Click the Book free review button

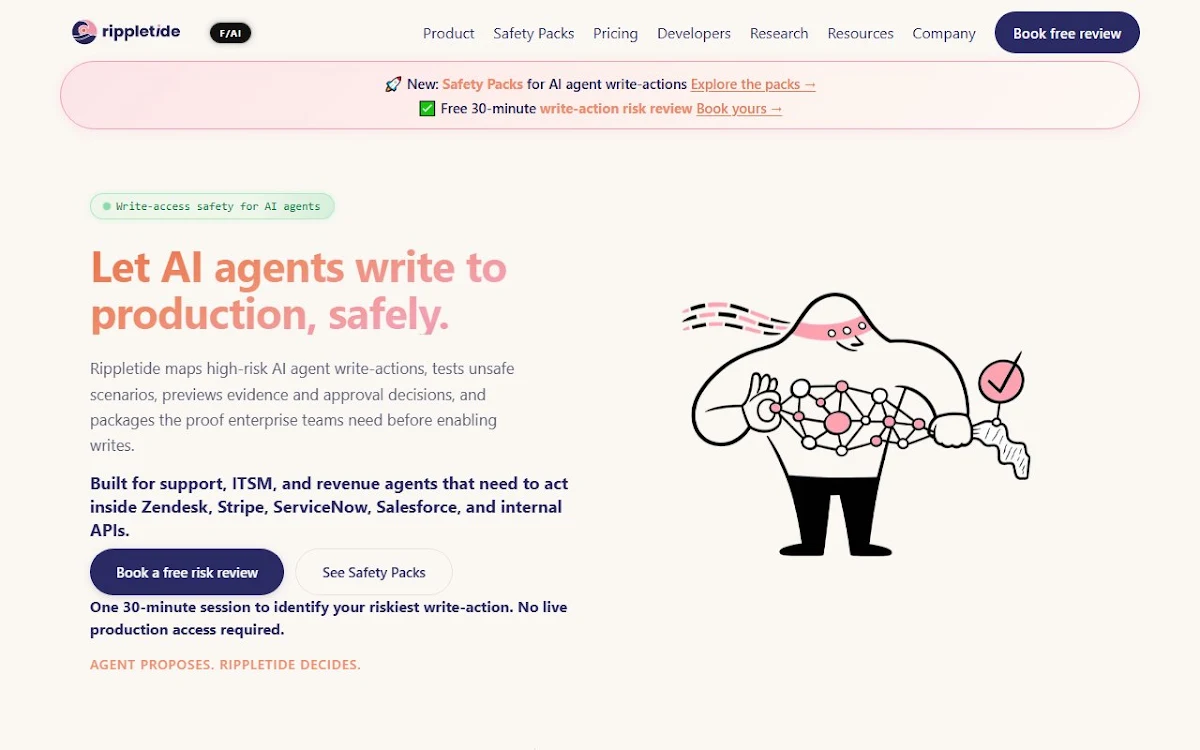point(1067,33)
